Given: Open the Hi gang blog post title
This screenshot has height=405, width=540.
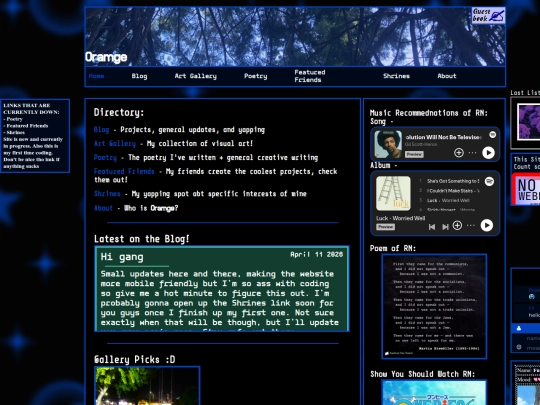Looking at the screenshot, I should [122, 257].
